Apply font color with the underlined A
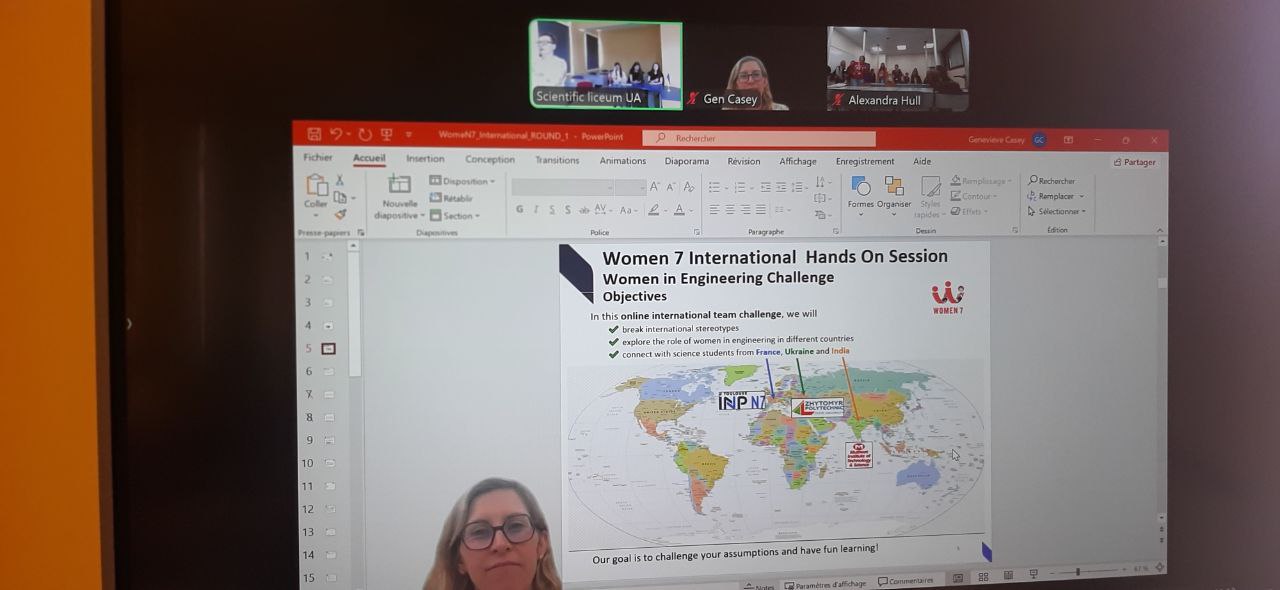 click(681, 210)
